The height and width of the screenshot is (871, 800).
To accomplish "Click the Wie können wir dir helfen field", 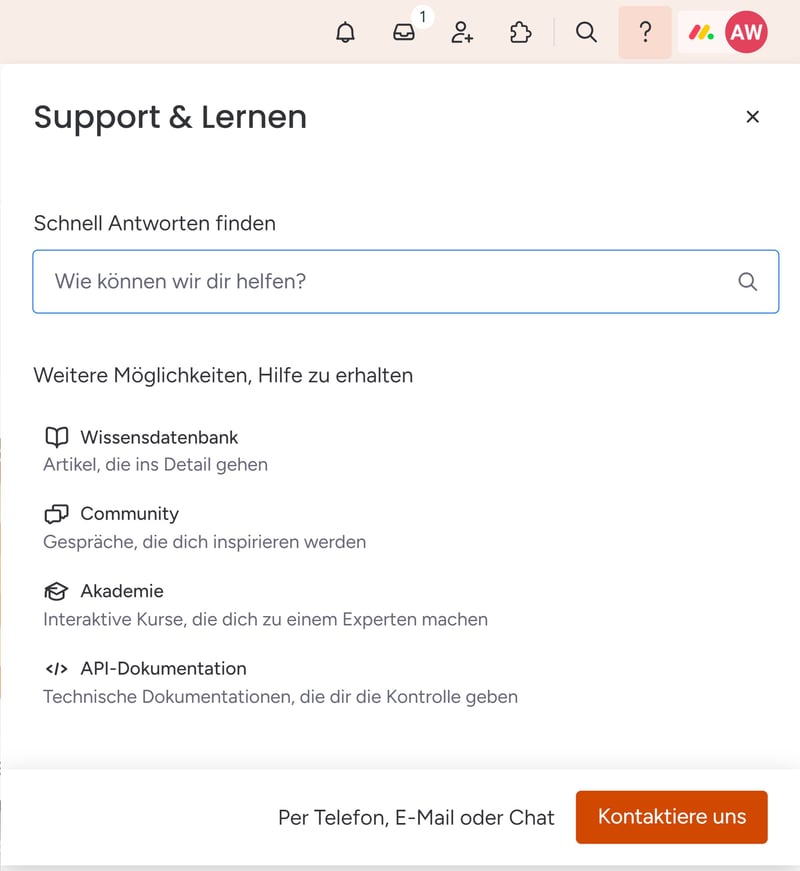I will tap(380, 281).
